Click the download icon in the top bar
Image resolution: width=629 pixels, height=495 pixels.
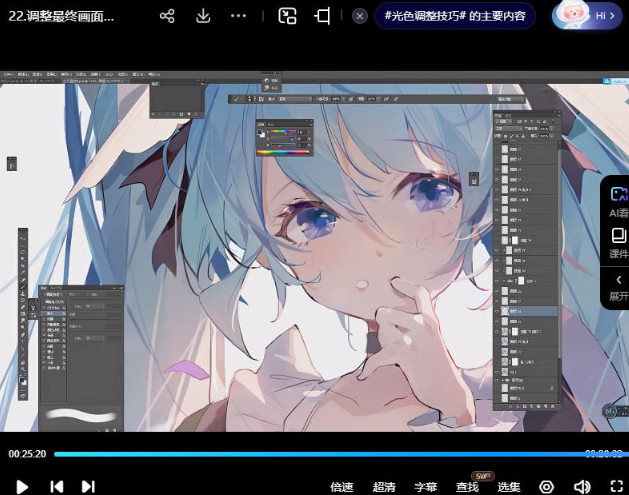(203, 16)
